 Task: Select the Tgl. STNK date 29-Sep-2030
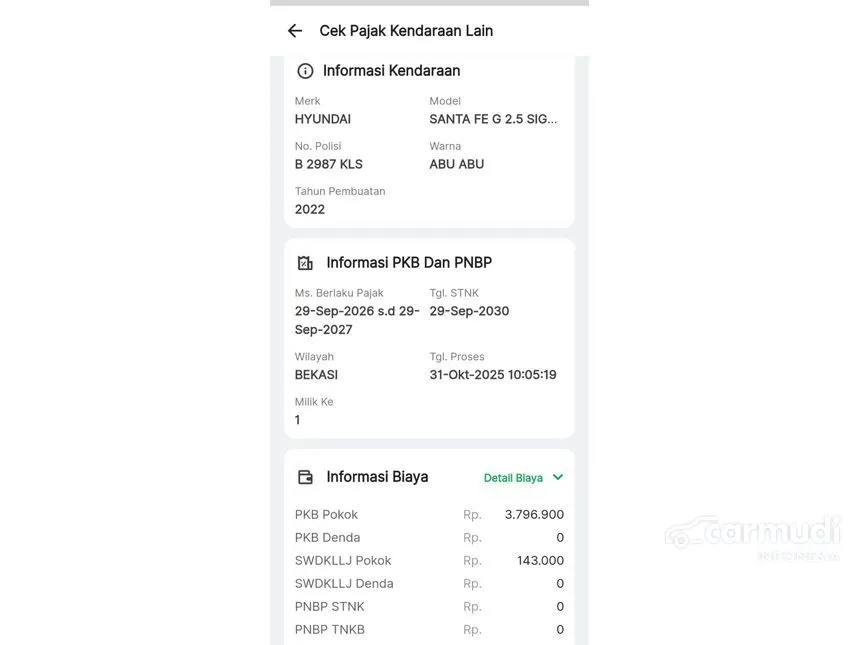(x=469, y=311)
